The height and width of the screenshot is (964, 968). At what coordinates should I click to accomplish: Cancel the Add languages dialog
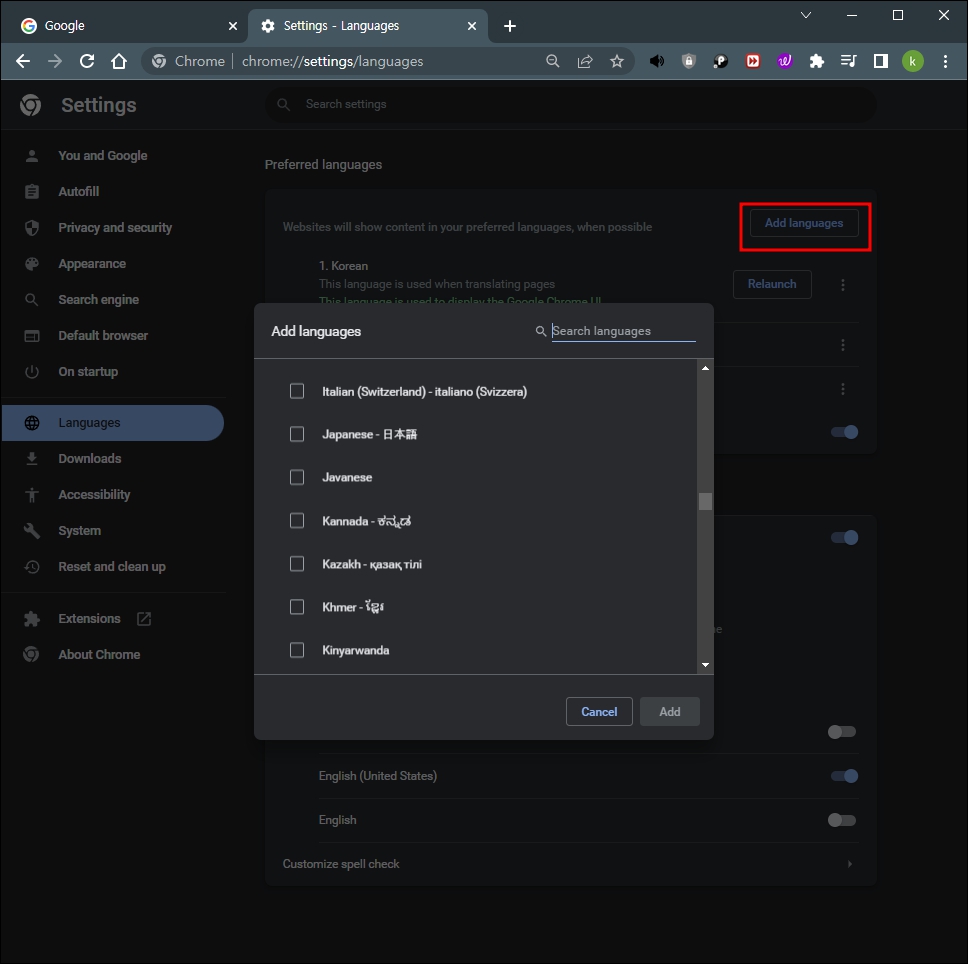tap(599, 712)
